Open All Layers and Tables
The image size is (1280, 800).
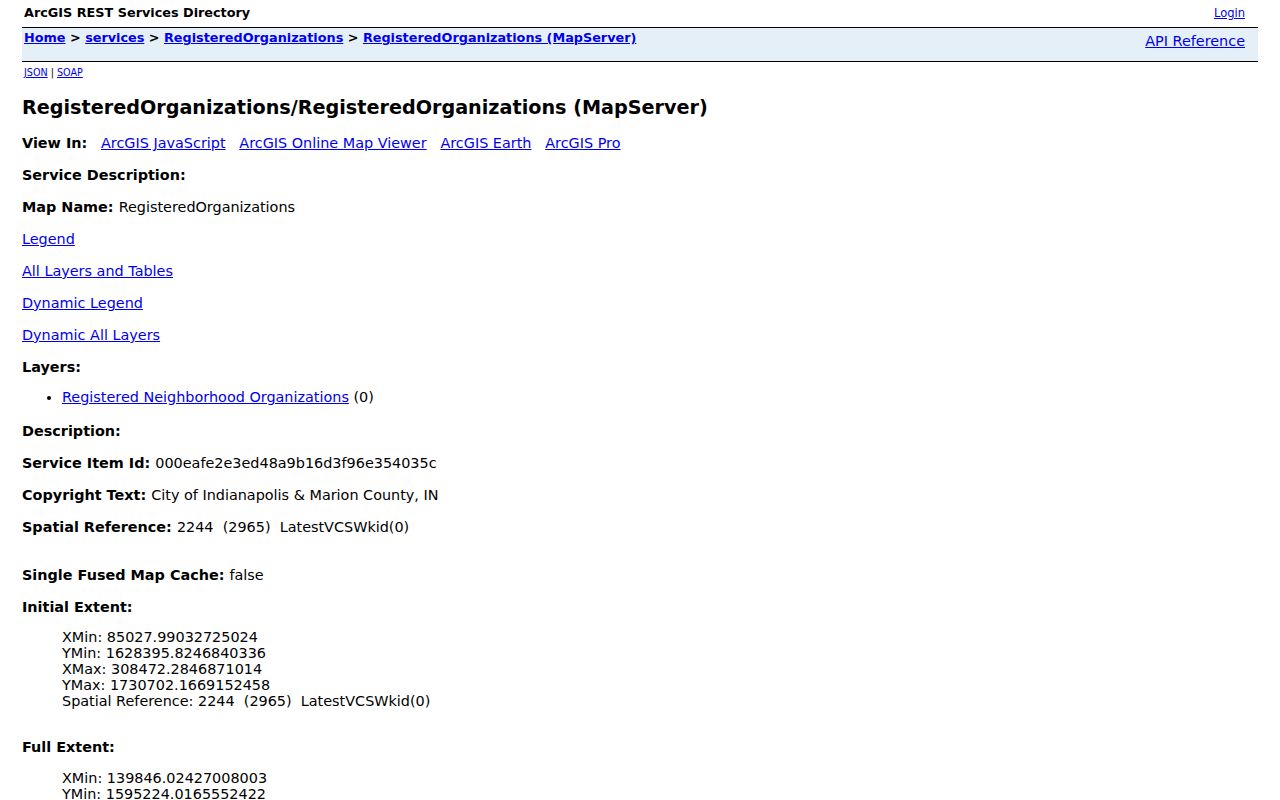tap(97, 271)
